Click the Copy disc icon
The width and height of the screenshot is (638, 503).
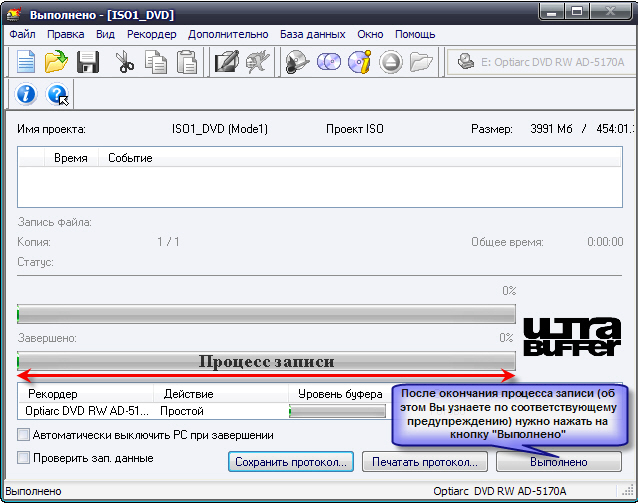click(329, 62)
